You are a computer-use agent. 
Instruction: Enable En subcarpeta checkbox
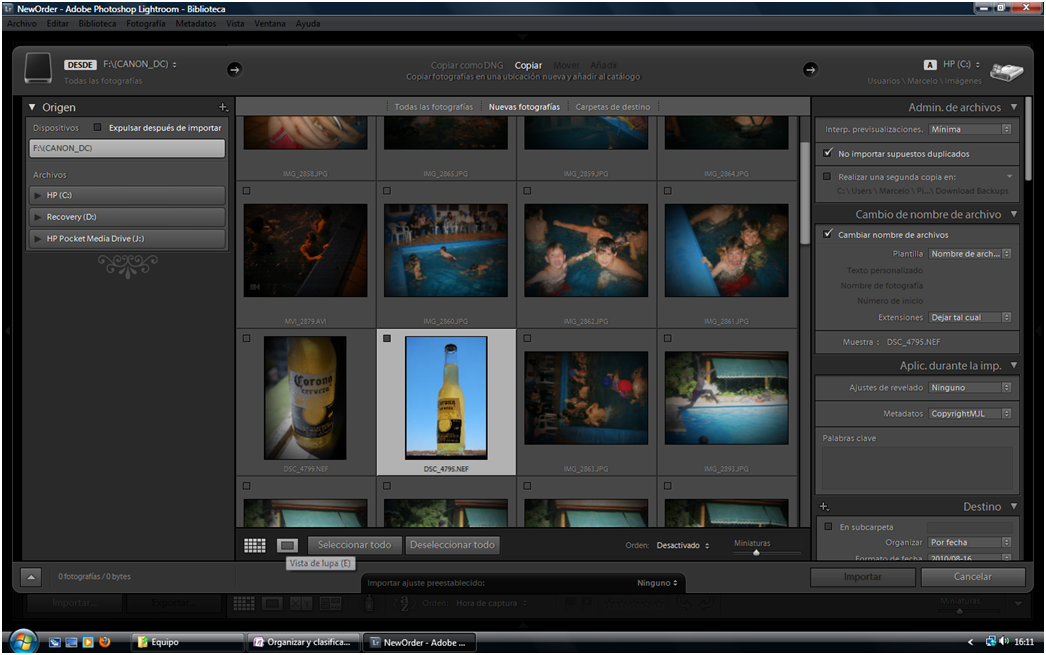pos(828,527)
